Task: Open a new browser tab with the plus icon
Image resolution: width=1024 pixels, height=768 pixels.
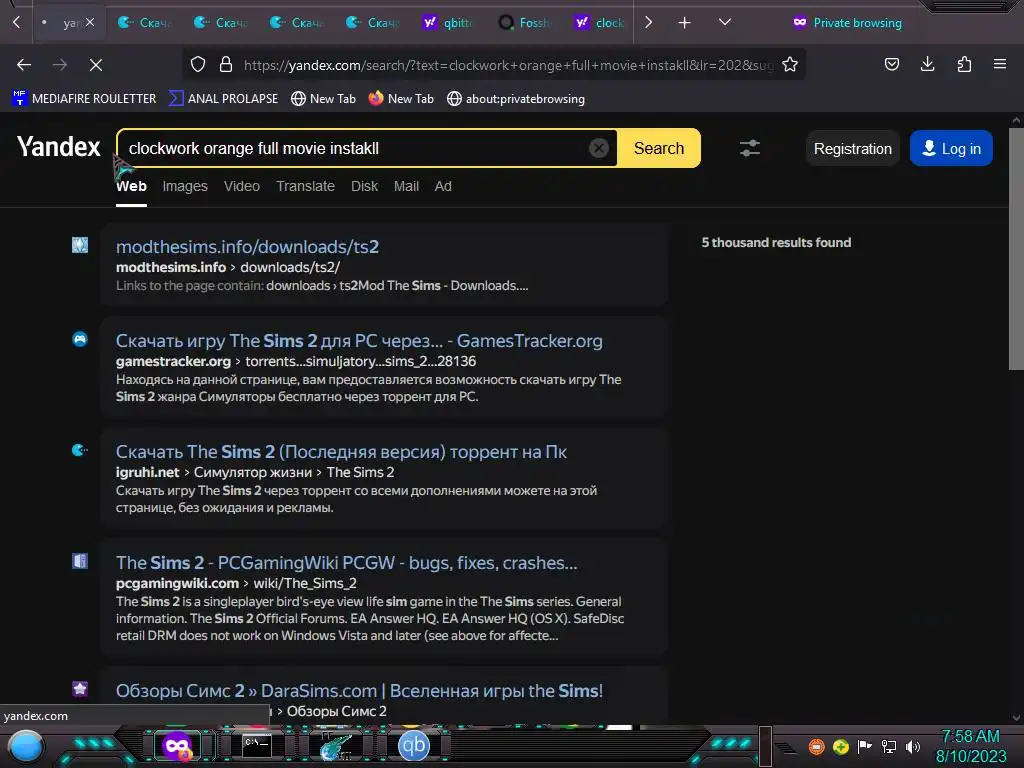Action: (684, 23)
